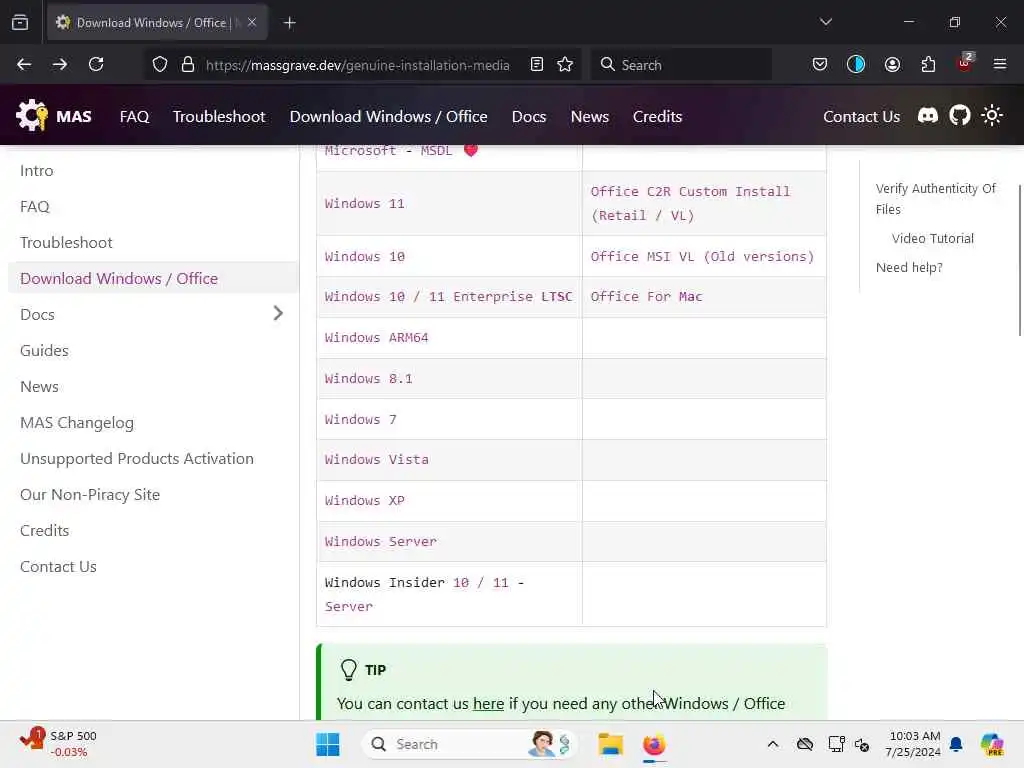The width and height of the screenshot is (1024, 768).
Task: Bookmark this page with star icon
Action: tap(565, 65)
